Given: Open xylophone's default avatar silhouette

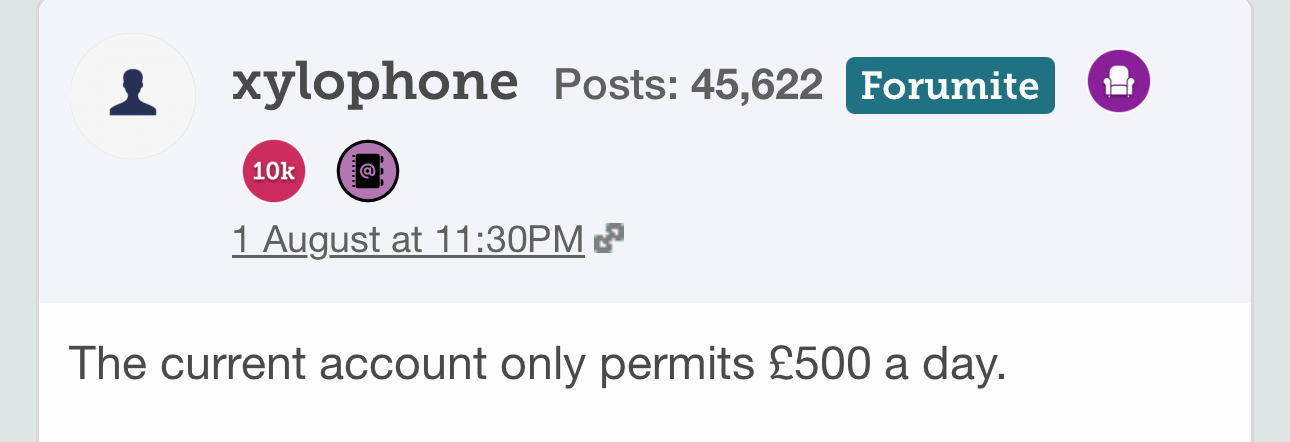Looking at the screenshot, I should (x=133, y=95).
